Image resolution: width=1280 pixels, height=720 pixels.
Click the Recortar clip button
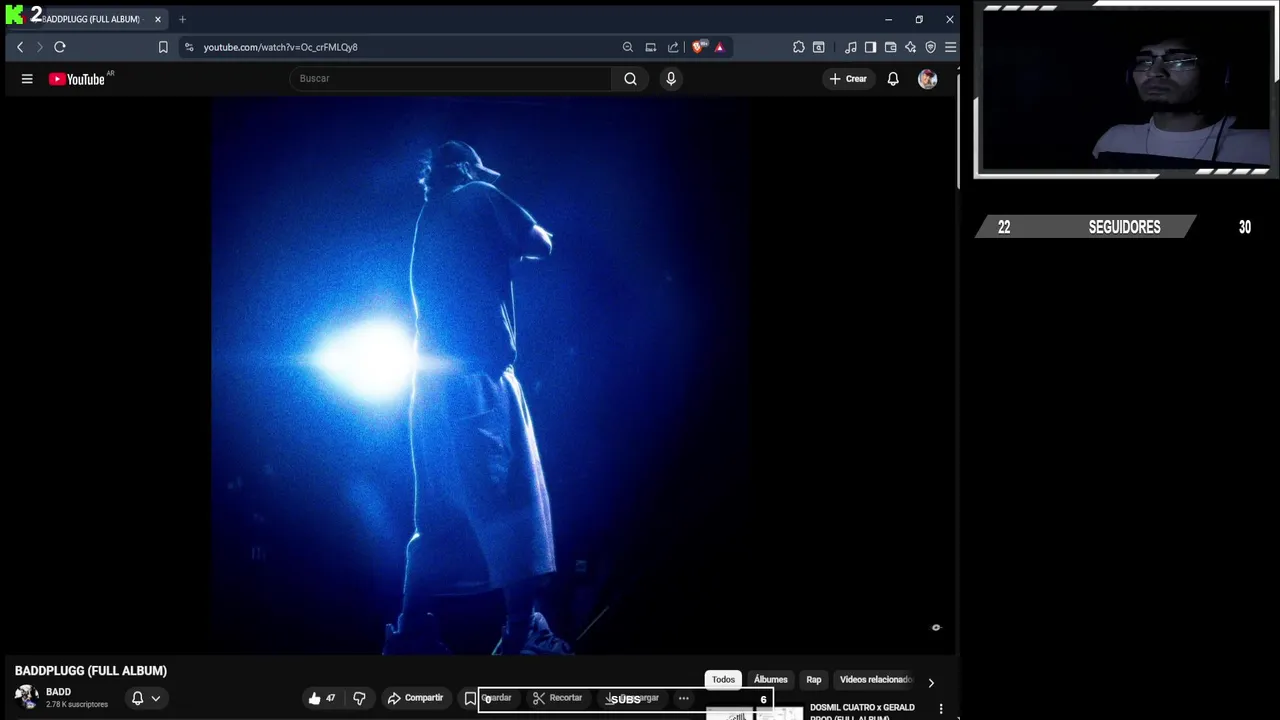[558, 698]
